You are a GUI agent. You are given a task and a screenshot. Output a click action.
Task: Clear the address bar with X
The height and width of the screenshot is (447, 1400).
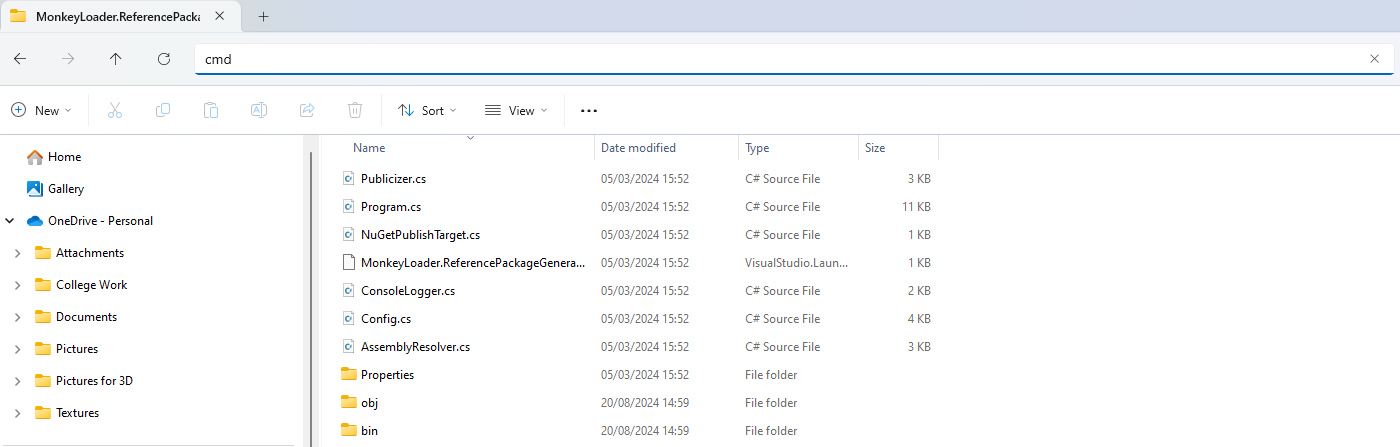pos(1374,59)
